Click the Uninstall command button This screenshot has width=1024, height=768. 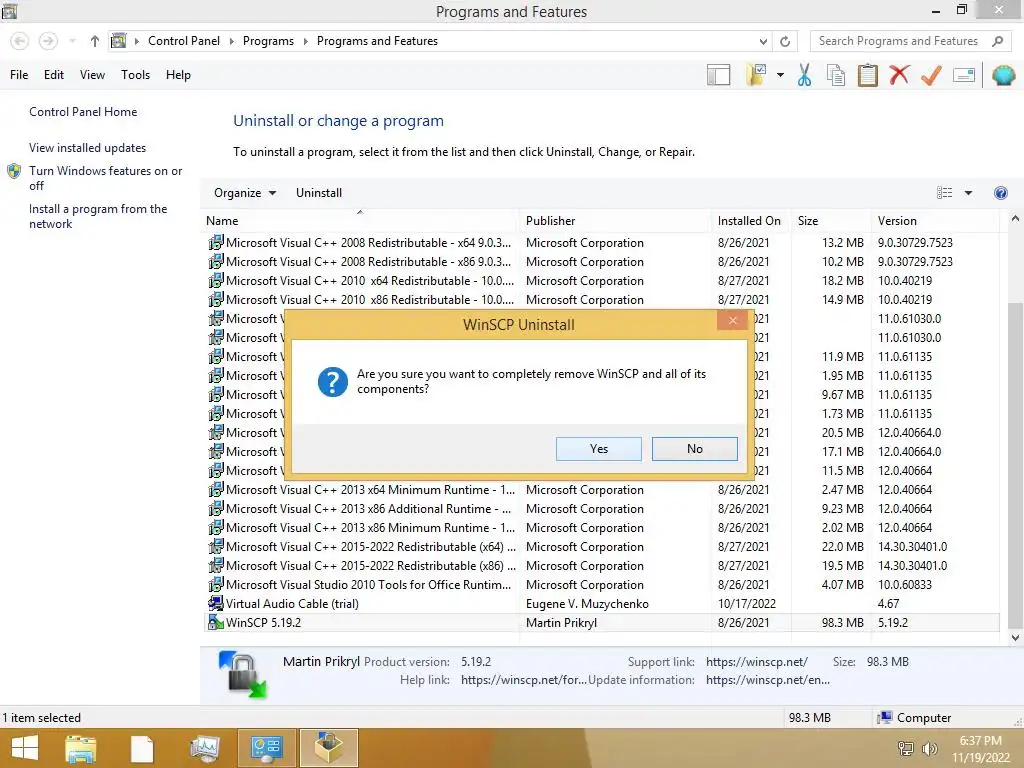[319, 193]
